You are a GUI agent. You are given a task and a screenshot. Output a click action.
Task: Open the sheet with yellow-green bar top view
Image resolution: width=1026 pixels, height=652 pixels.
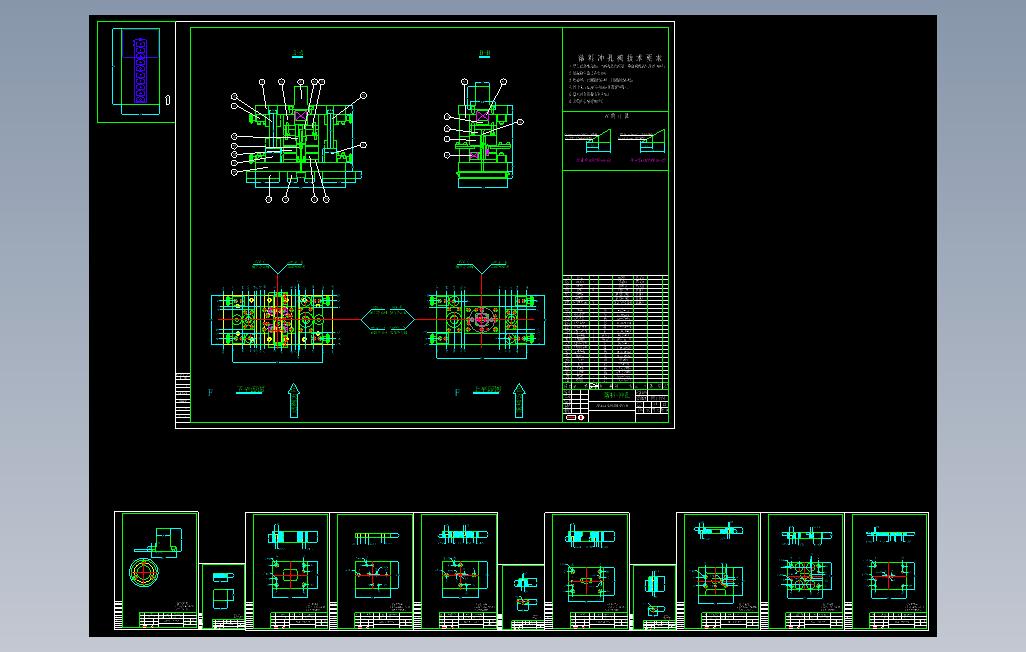coord(372,571)
